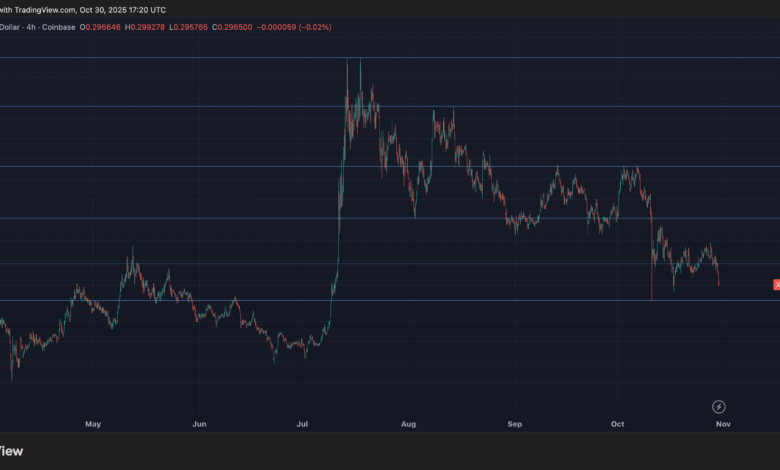Click the TradingView logo below the chart
780x470 pixels.
click(10, 450)
